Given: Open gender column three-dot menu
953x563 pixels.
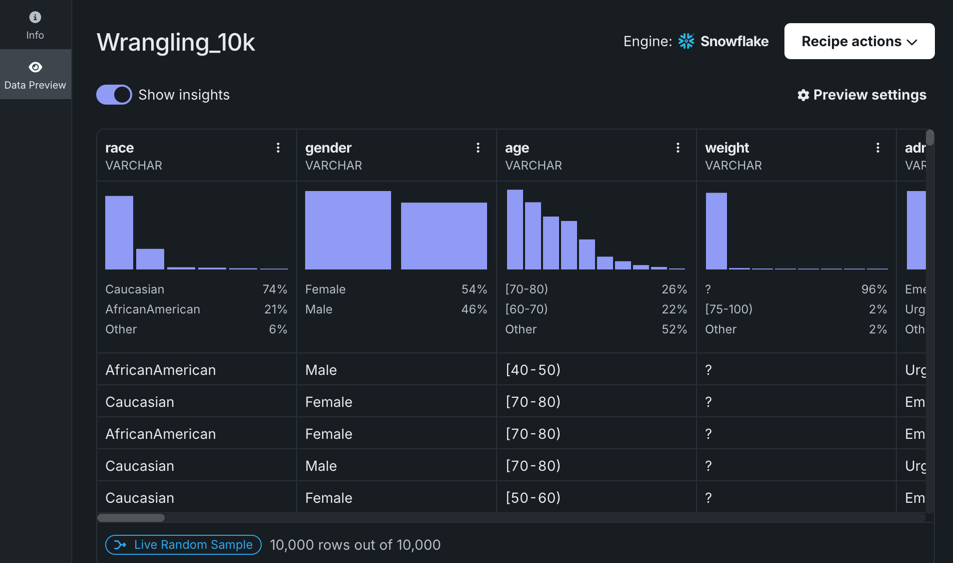Looking at the screenshot, I should tap(478, 148).
